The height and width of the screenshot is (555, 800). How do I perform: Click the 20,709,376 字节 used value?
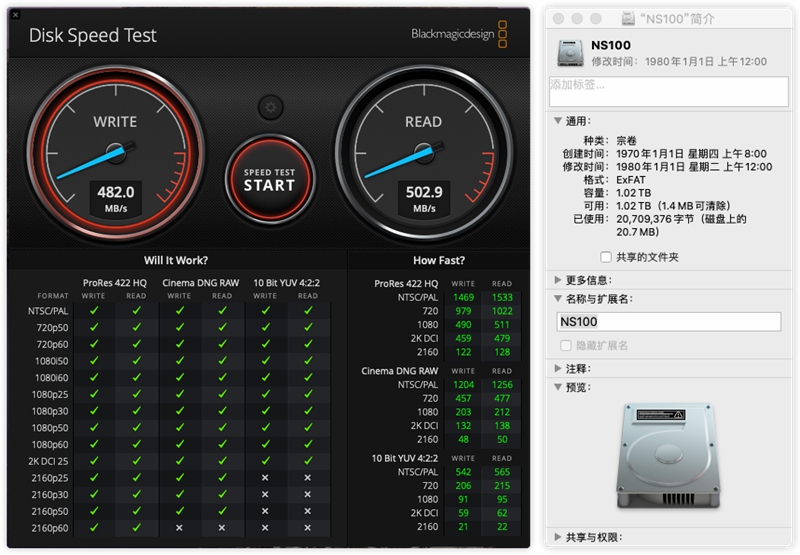[x=655, y=219]
